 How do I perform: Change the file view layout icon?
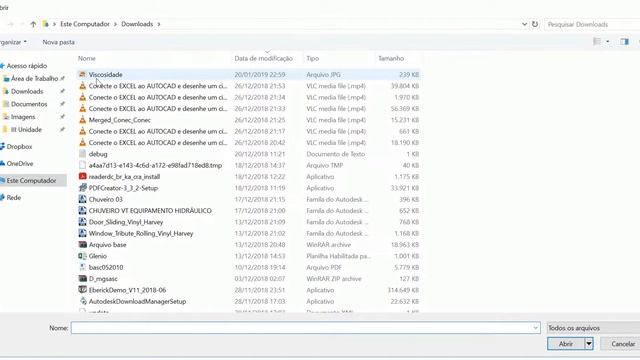coord(597,42)
